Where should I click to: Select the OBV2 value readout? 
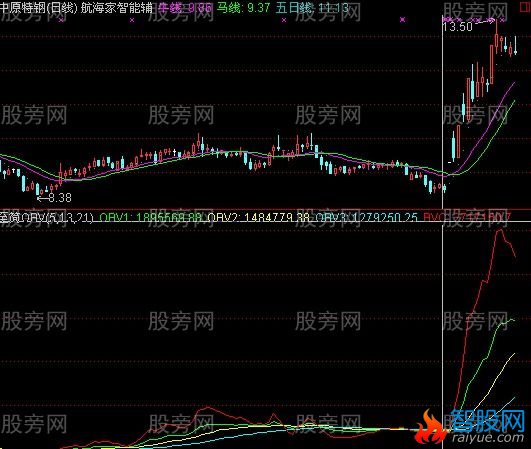click(258, 217)
